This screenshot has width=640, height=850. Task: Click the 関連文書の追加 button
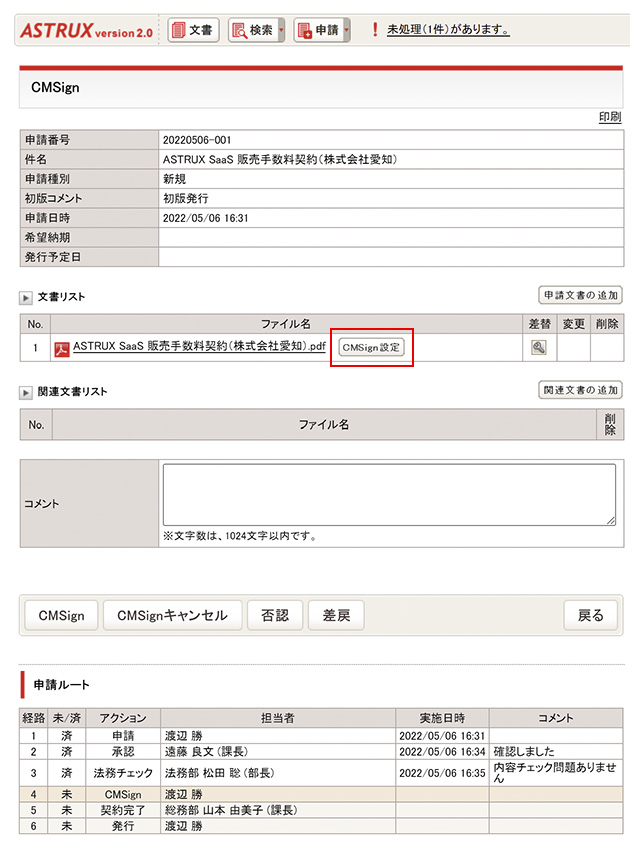[580, 390]
